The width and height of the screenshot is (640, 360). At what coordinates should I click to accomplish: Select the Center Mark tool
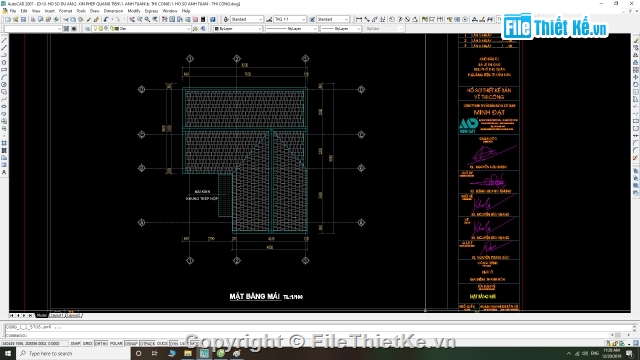[465, 19]
